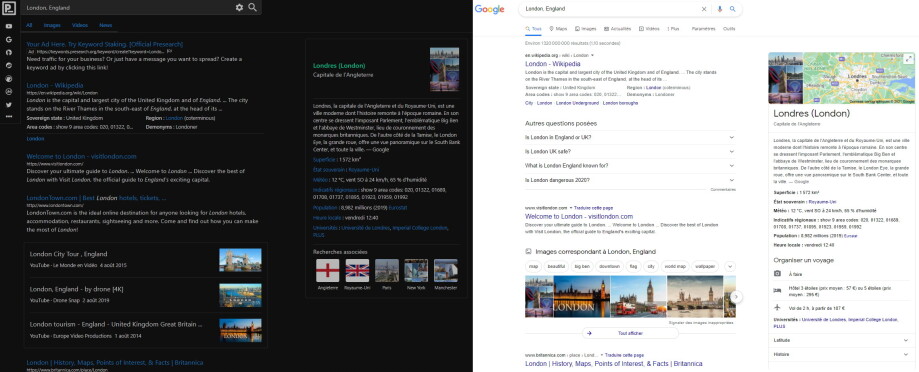Open Google Britannica result title
Image resolution: width=919 pixels, height=372 pixels.
[x=614, y=364]
